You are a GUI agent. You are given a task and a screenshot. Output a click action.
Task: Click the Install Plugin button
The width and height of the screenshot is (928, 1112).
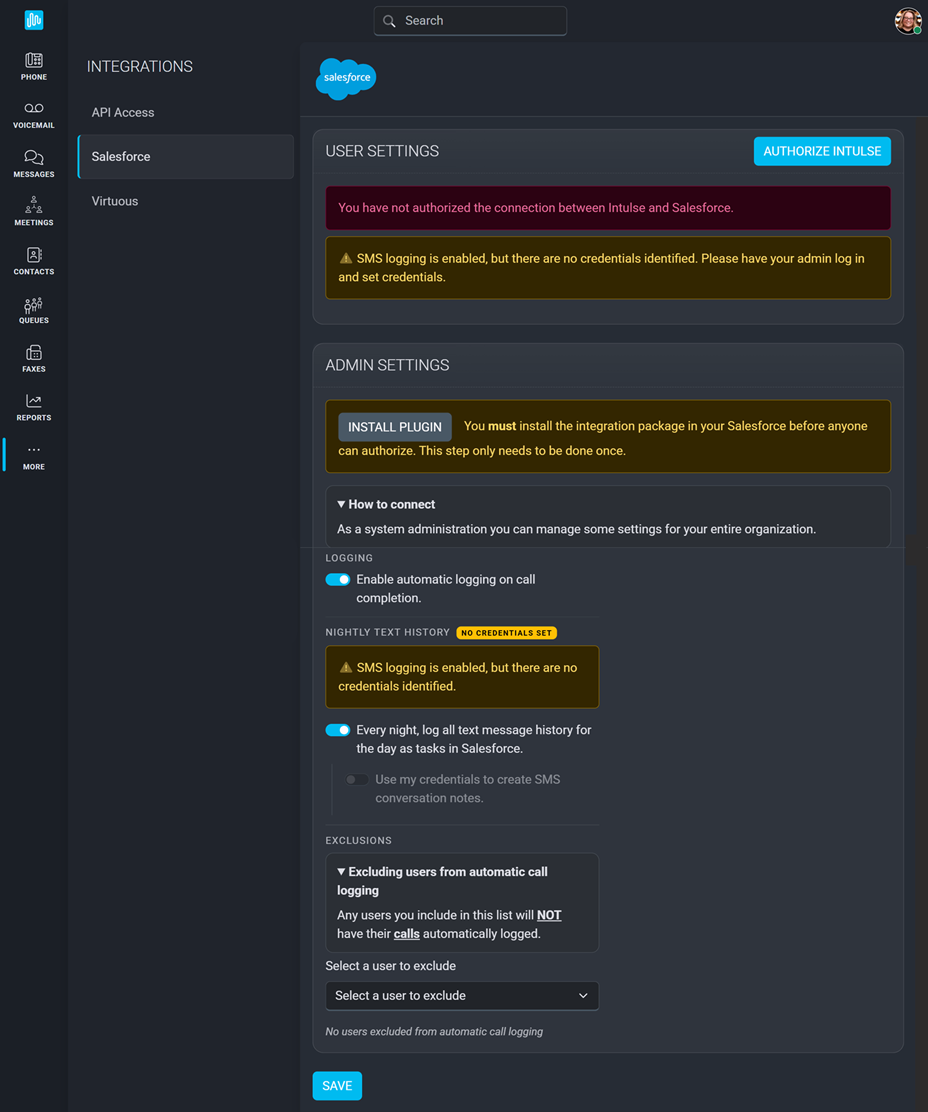pos(395,427)
